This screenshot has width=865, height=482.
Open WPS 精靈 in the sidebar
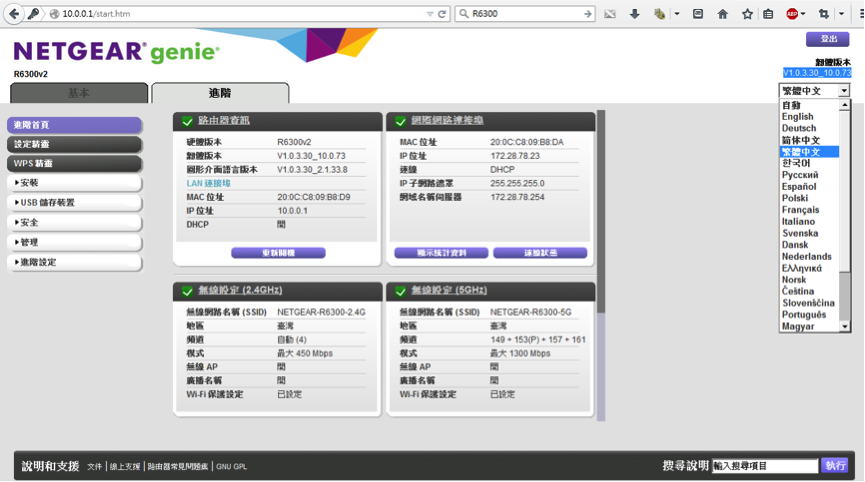click(x=74, y=164)
